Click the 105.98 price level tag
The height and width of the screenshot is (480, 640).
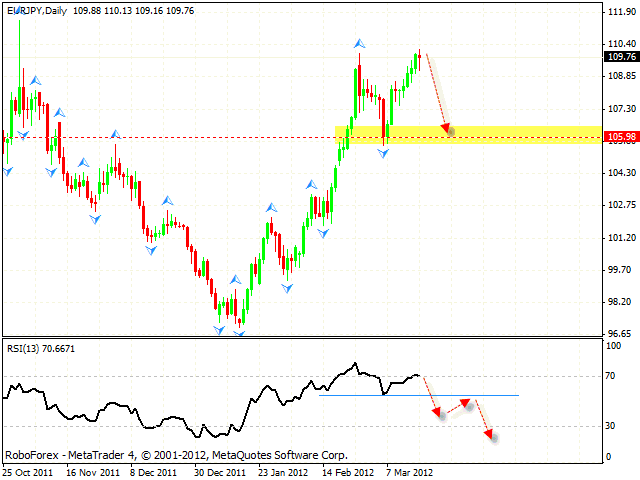pyautogui.click(x=621, y=136)
